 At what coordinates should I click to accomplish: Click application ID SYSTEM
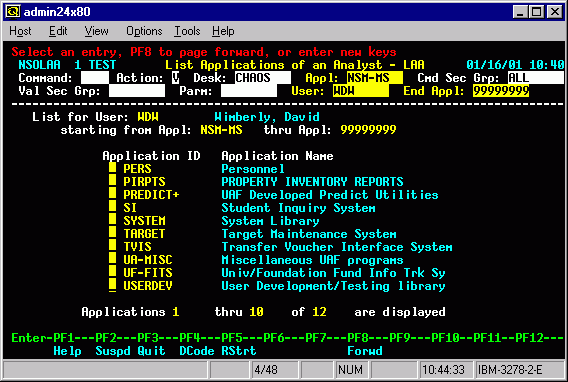[x=144, y=221]
